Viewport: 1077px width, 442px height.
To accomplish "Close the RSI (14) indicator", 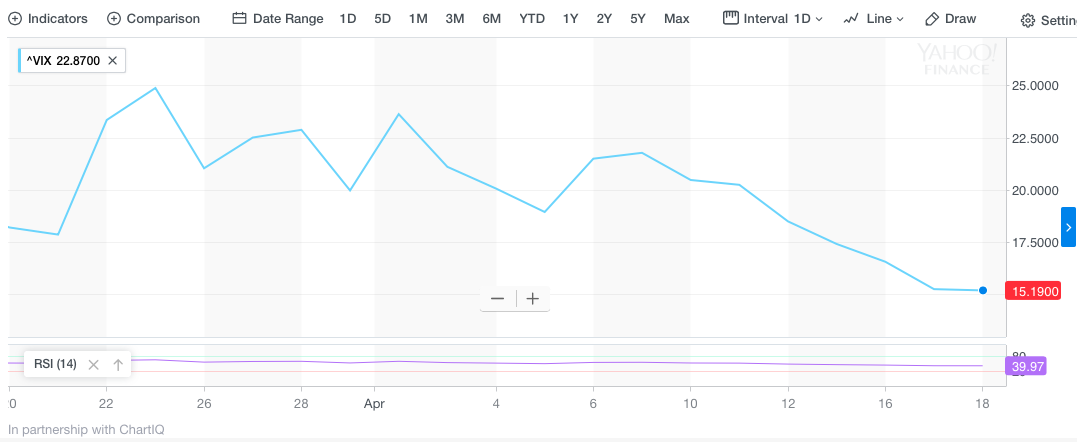I will 94,365.
